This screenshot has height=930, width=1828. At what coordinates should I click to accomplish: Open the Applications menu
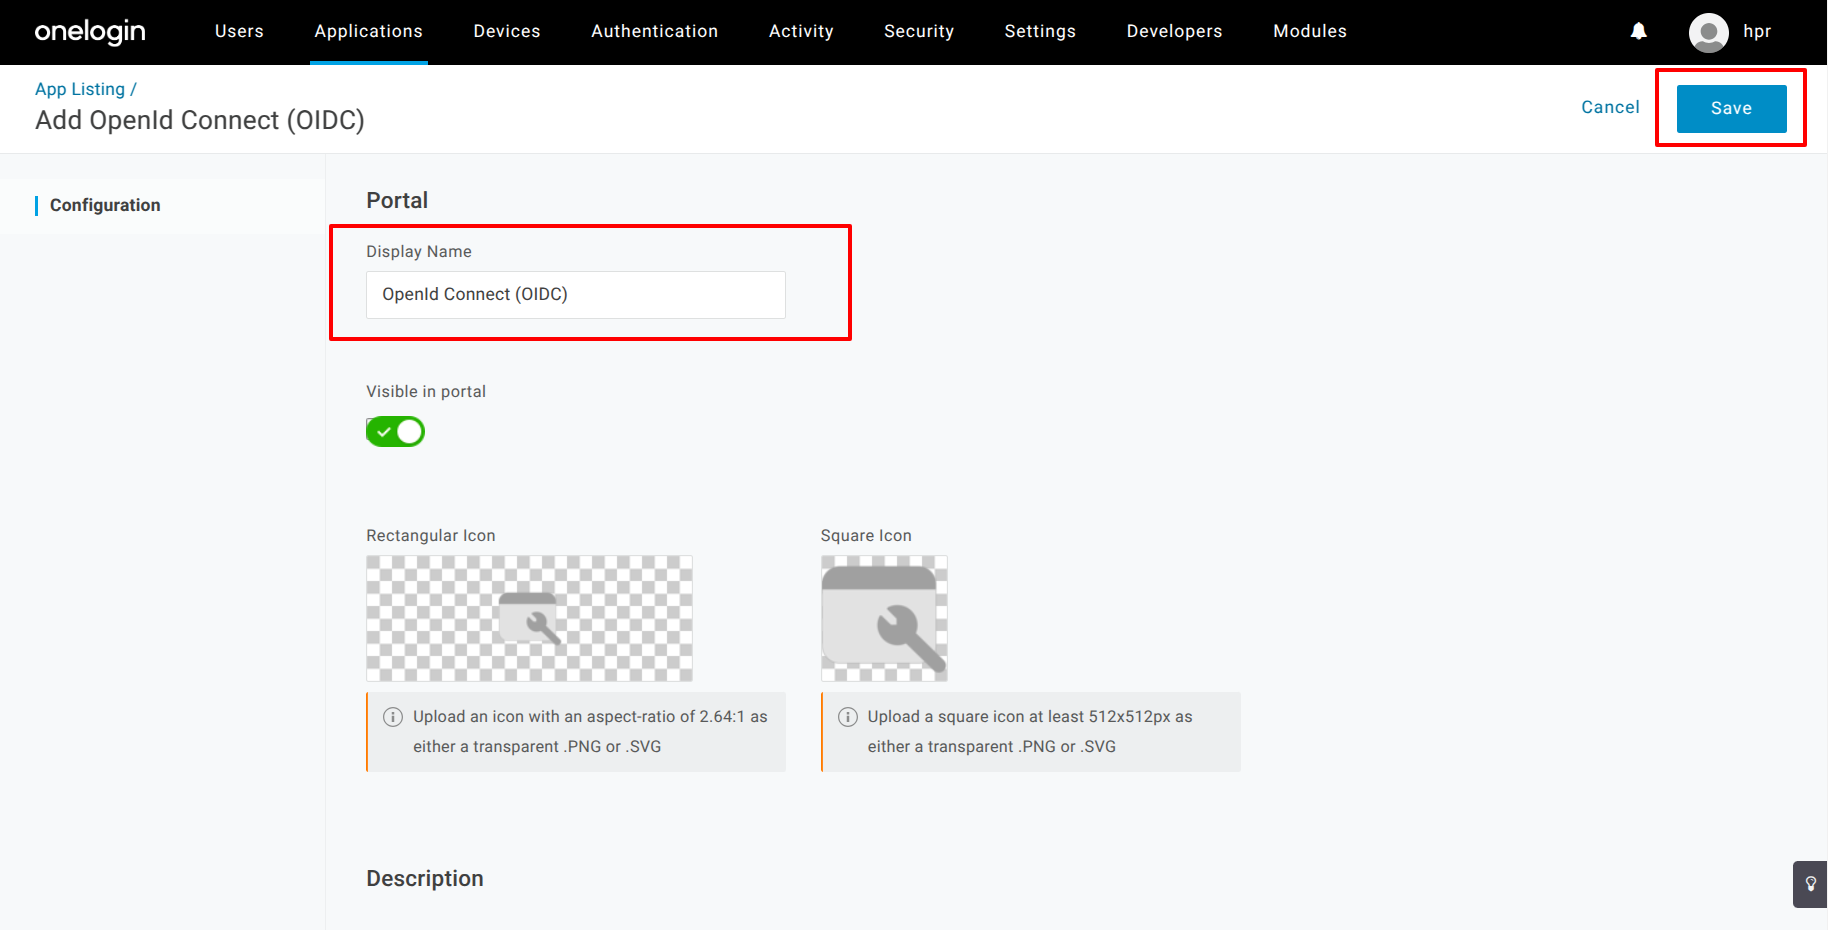tap(368, 31)
